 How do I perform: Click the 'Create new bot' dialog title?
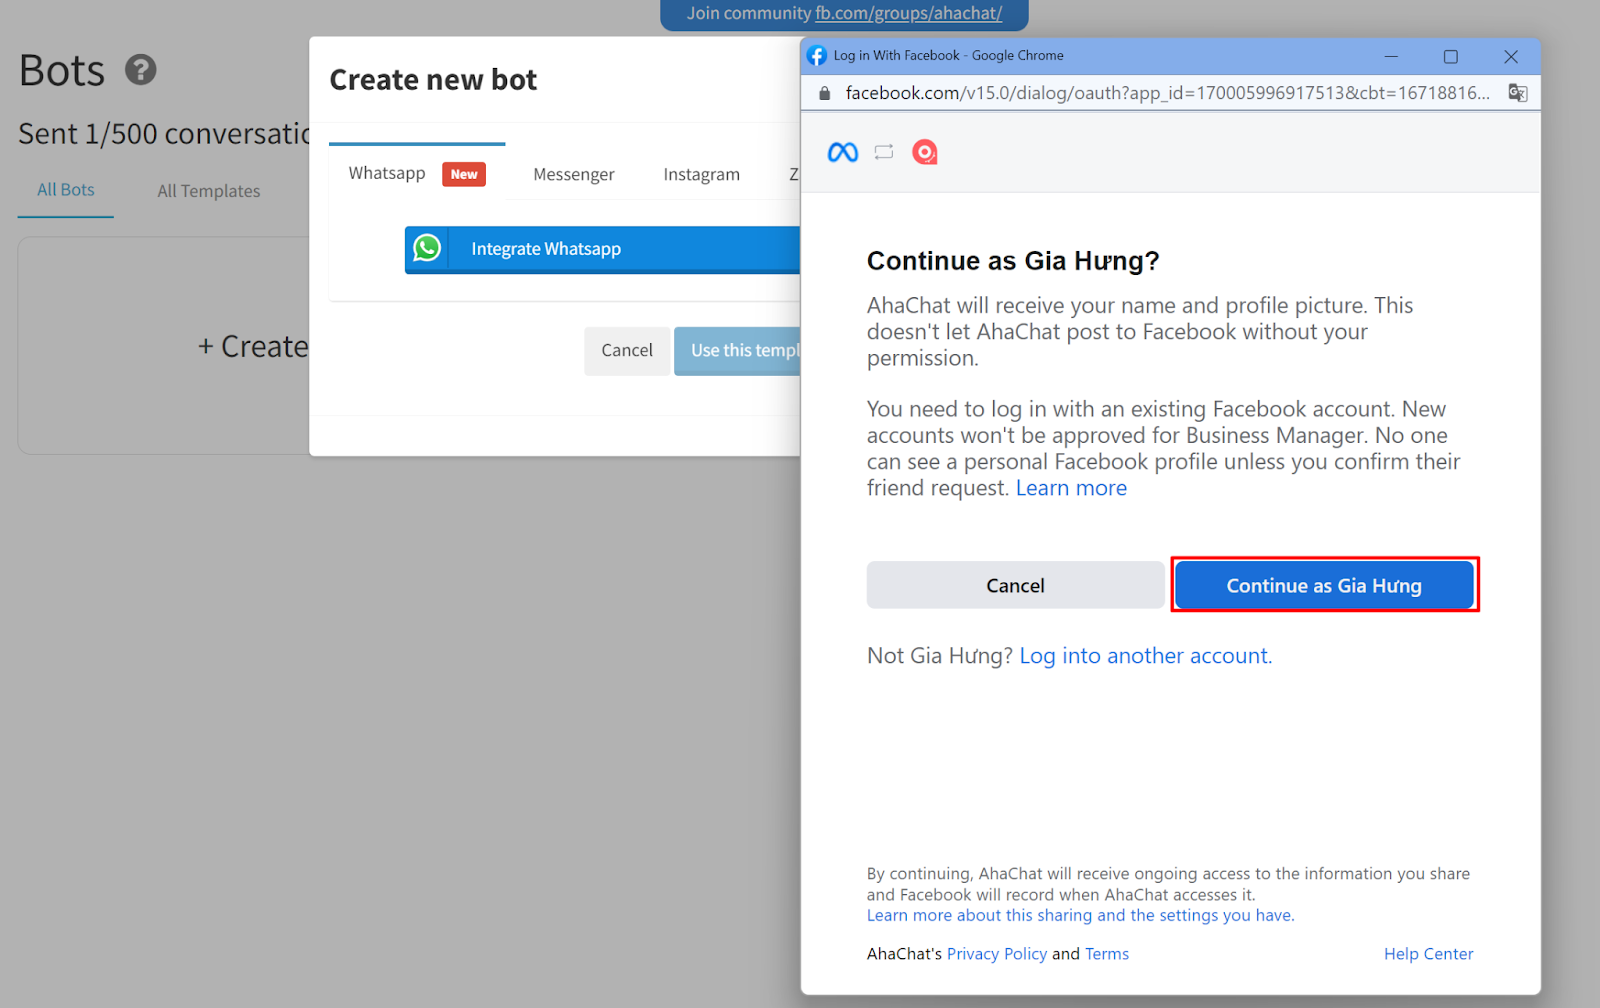point(433,80)
